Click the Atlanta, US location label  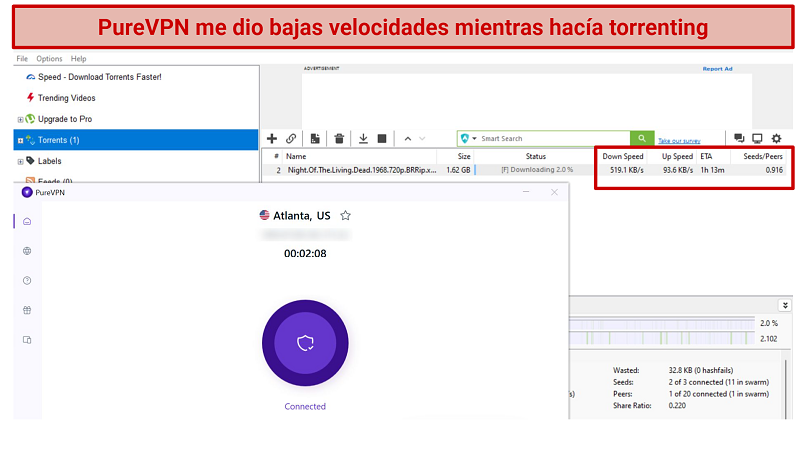[x=302, y=216]
